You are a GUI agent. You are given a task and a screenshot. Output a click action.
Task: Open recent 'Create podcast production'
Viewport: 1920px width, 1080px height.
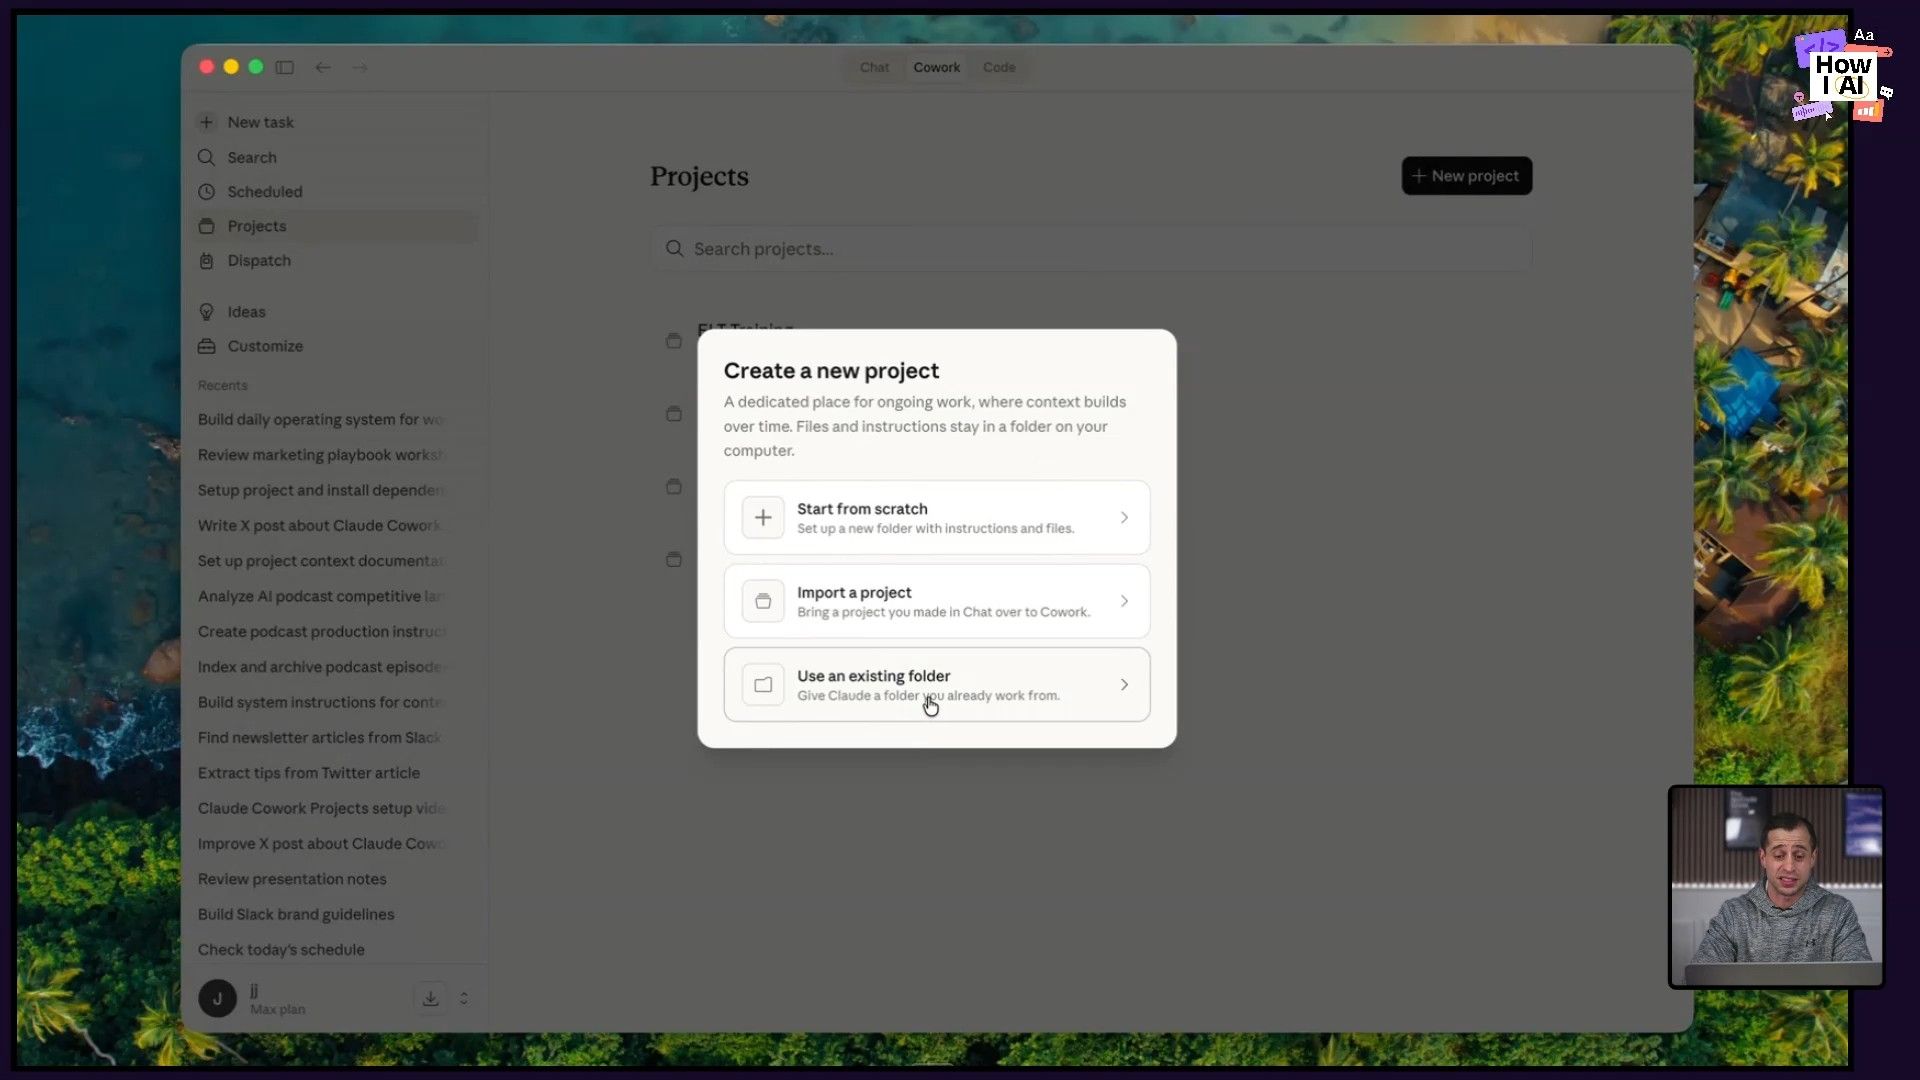tap(322, 631)
